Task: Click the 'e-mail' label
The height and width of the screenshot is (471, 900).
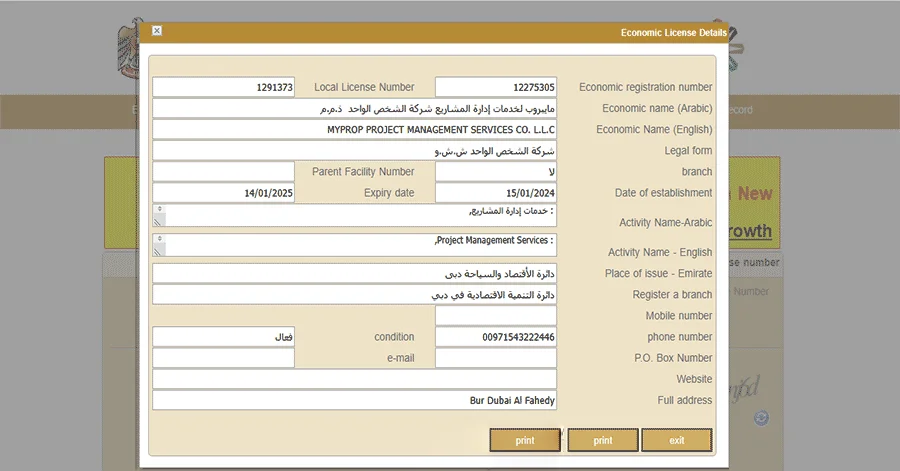Action: pos(400,358)
